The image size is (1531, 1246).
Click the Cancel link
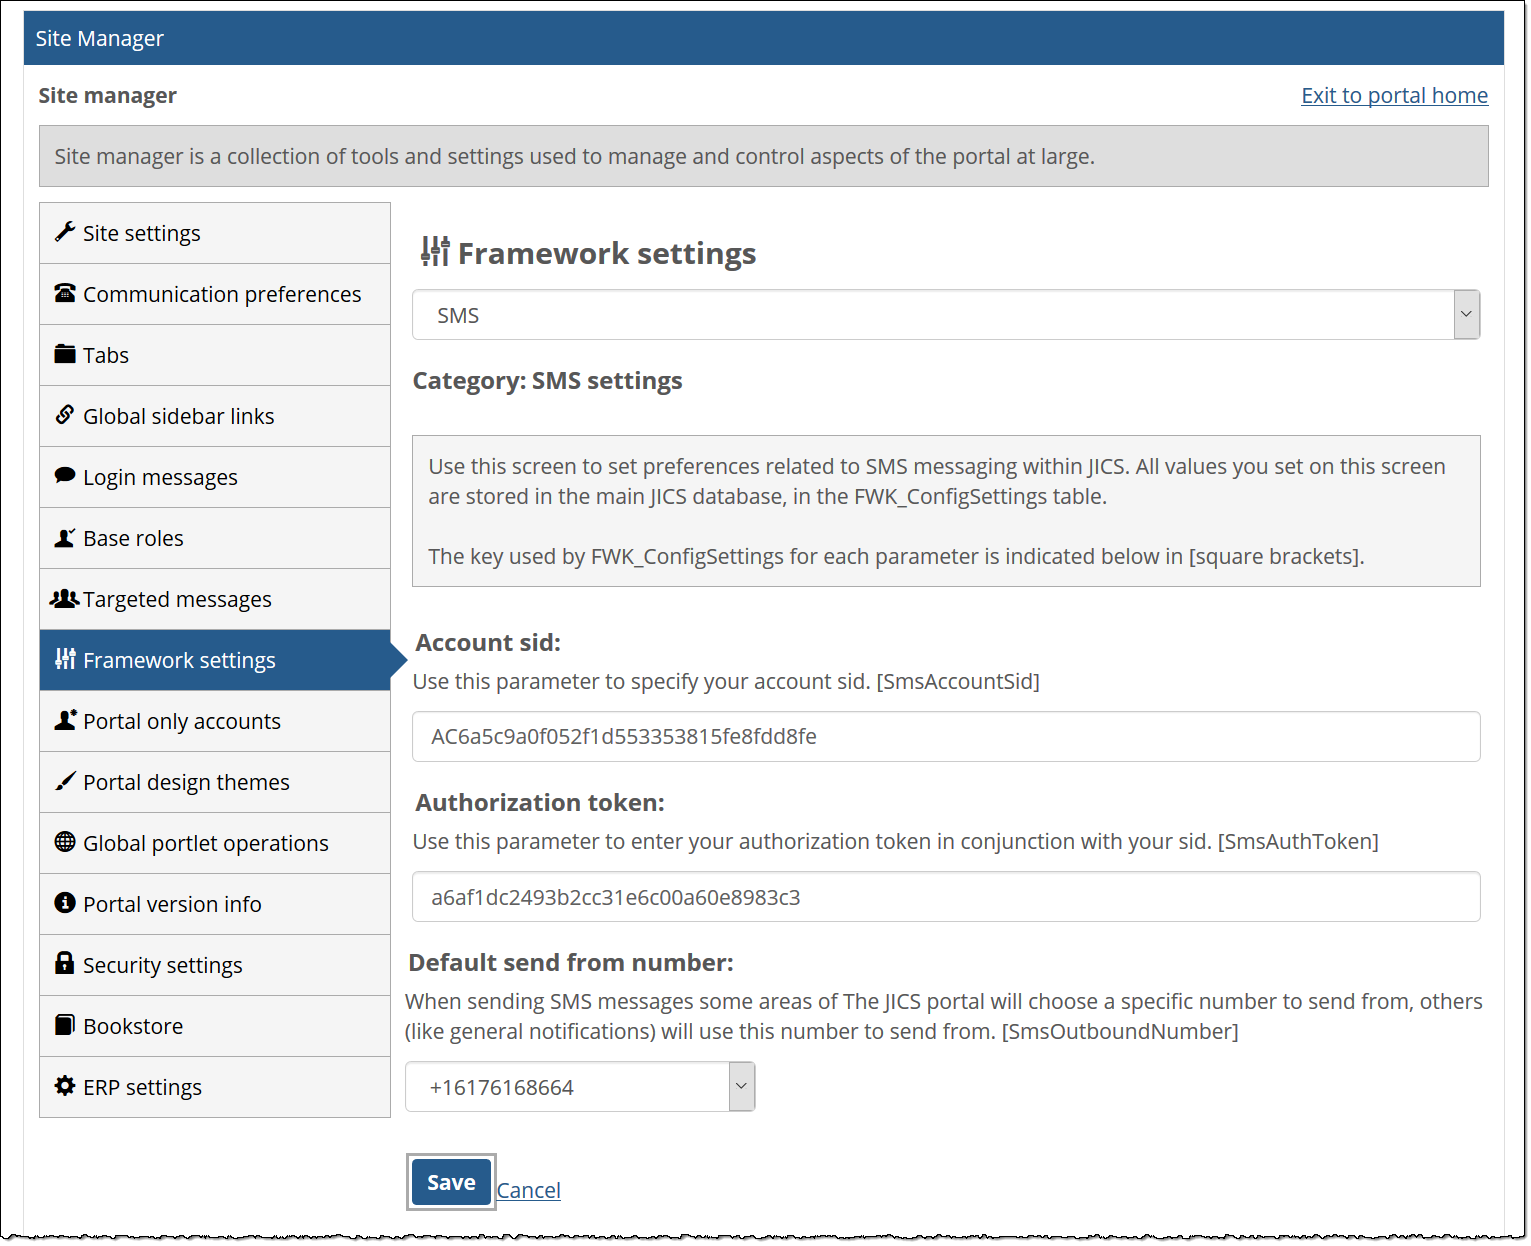tap(529, 1190)
